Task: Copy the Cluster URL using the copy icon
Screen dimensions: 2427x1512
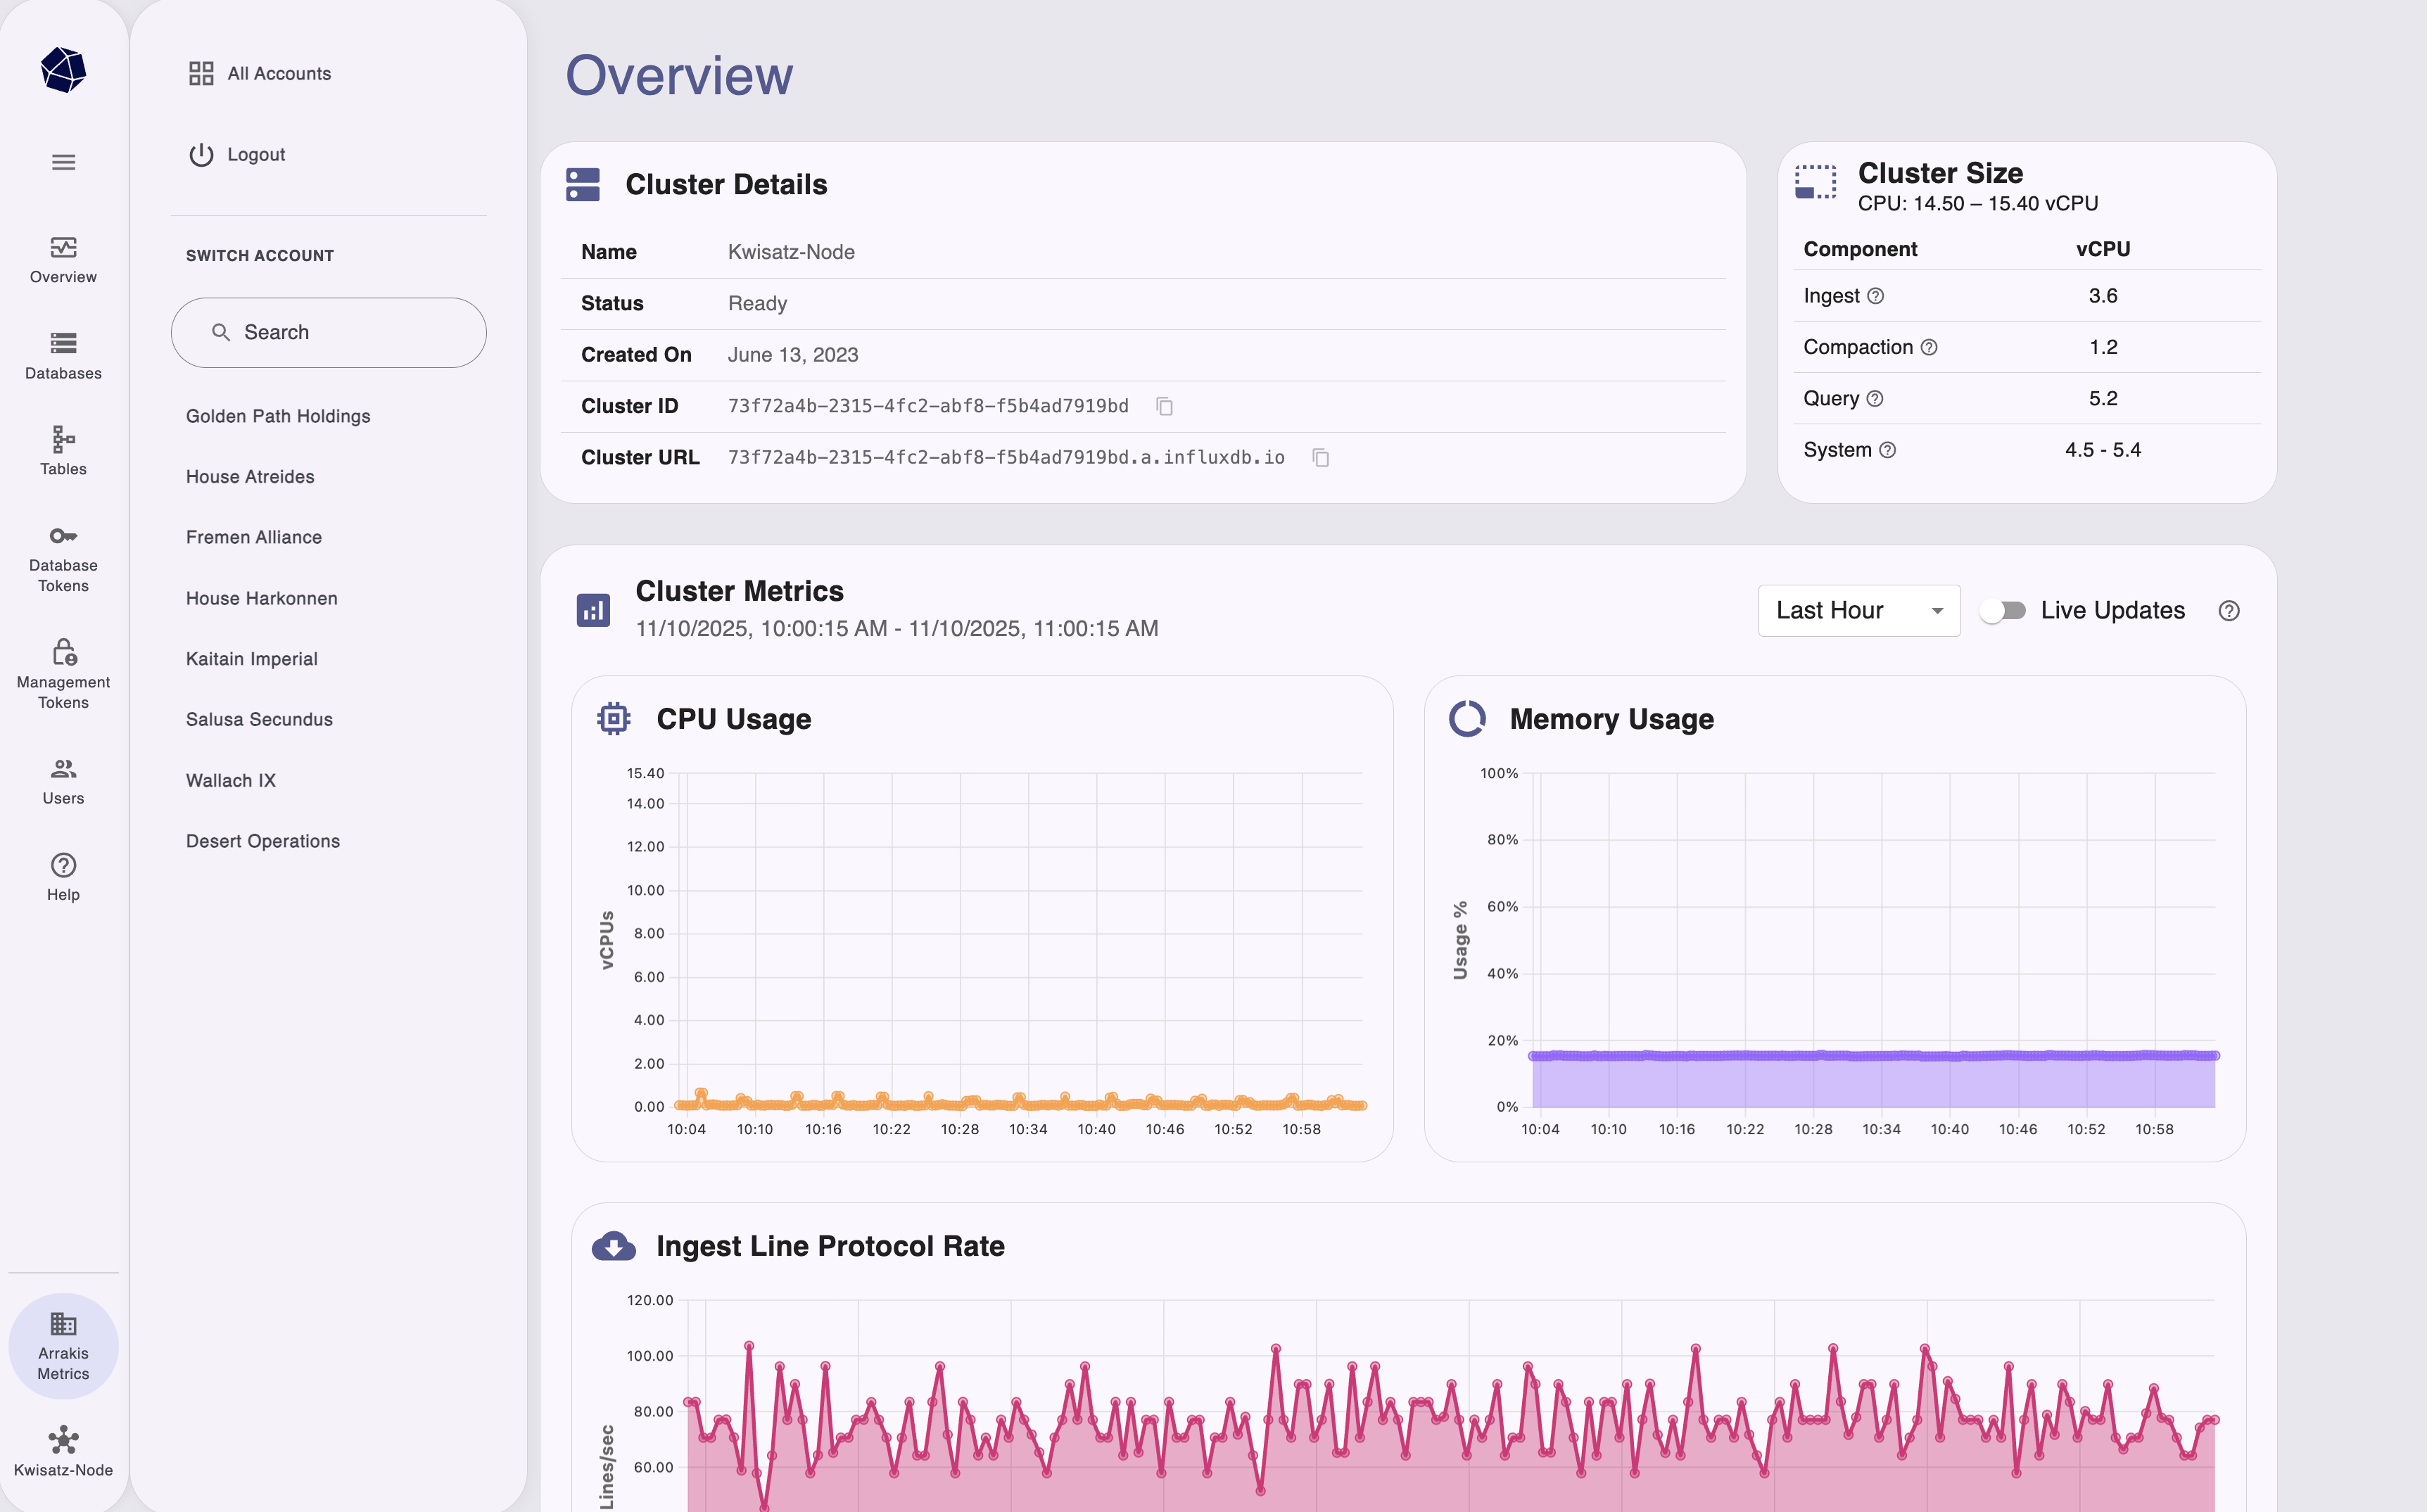Action: tap(1321, 457)
